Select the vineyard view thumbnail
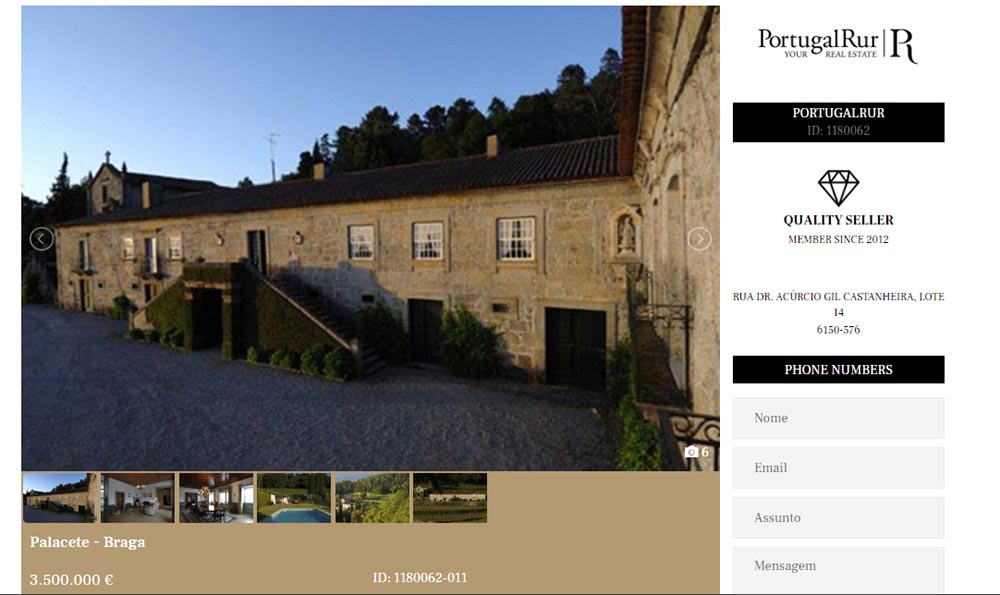Screen dimensions: 1000x595 coord(450,497)
